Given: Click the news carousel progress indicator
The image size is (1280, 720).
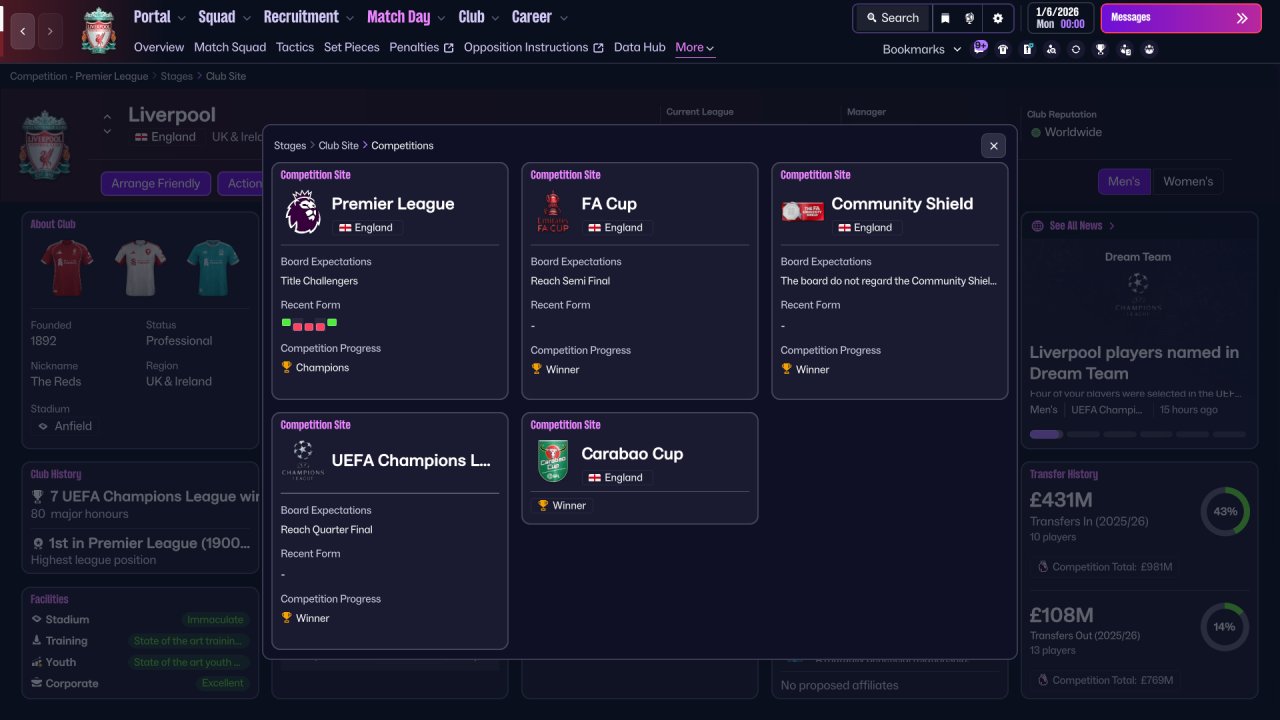Looking at the screenshot, I should click(1138, 434).
